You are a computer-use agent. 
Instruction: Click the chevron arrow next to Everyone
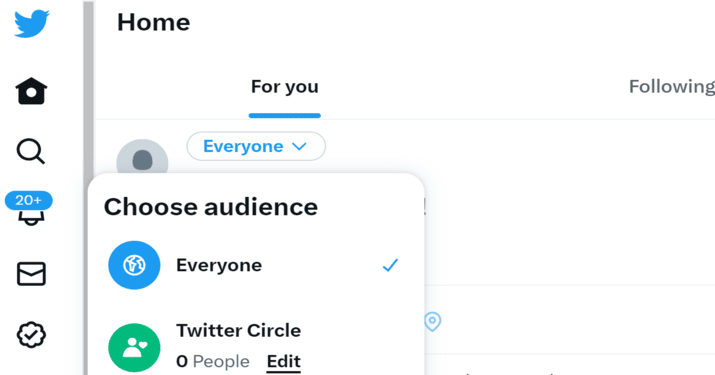299,146
